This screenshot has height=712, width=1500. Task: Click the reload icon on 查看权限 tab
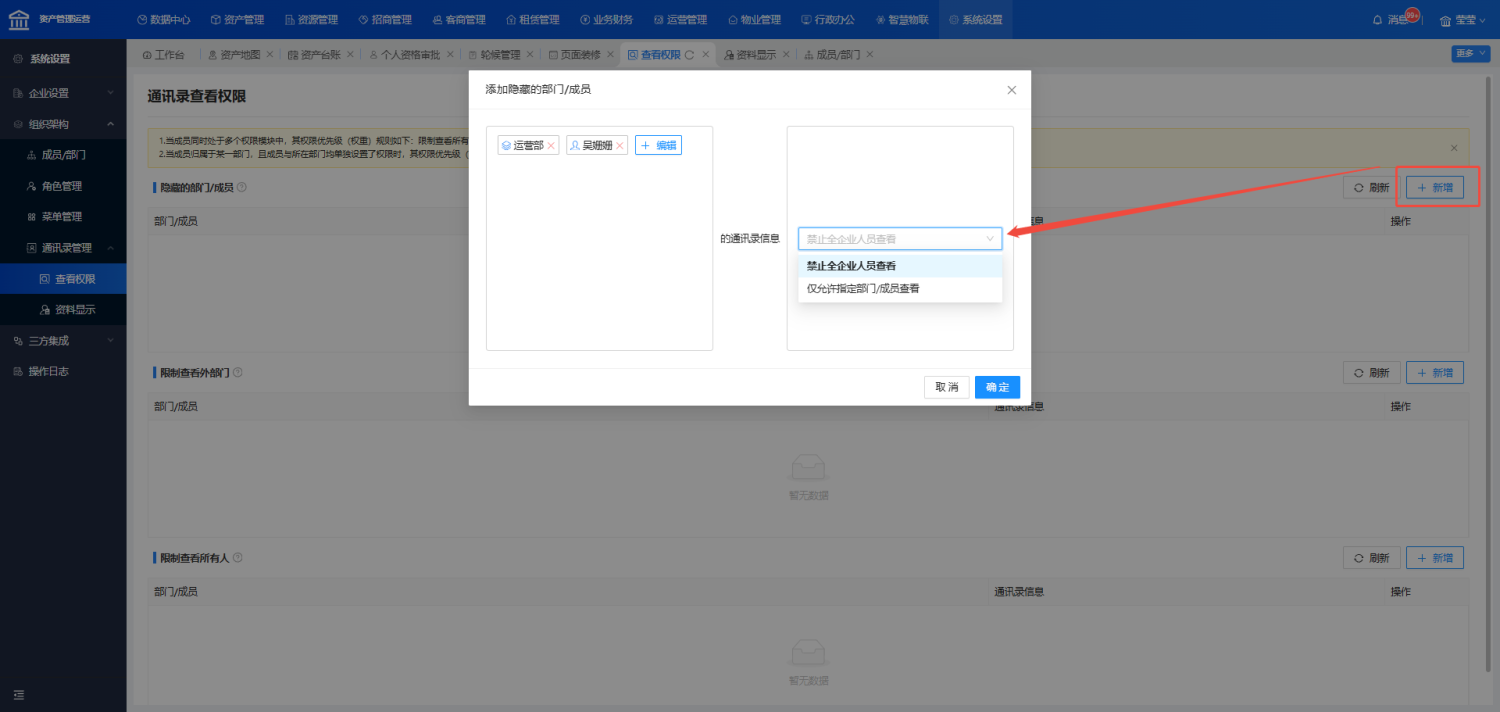pos(689,55)
